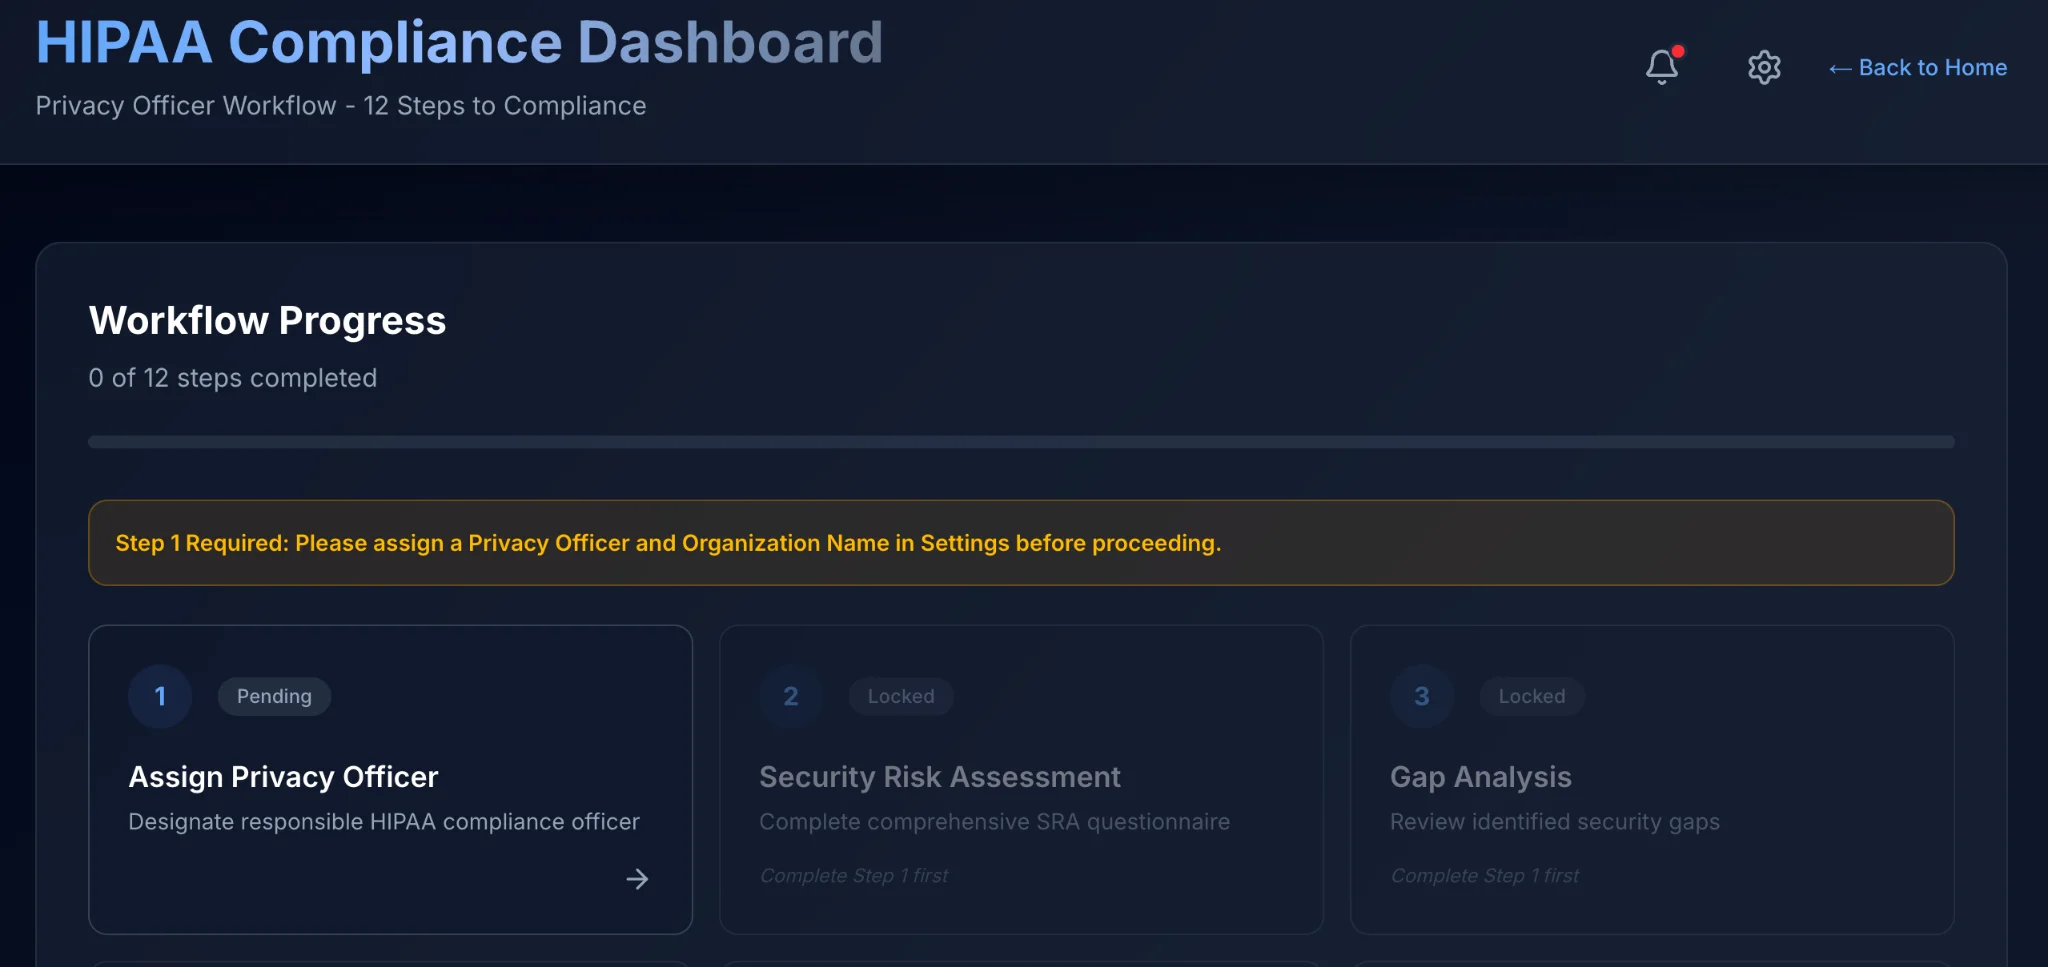Click the Privacy Officer Workflow subtitle

341,106
